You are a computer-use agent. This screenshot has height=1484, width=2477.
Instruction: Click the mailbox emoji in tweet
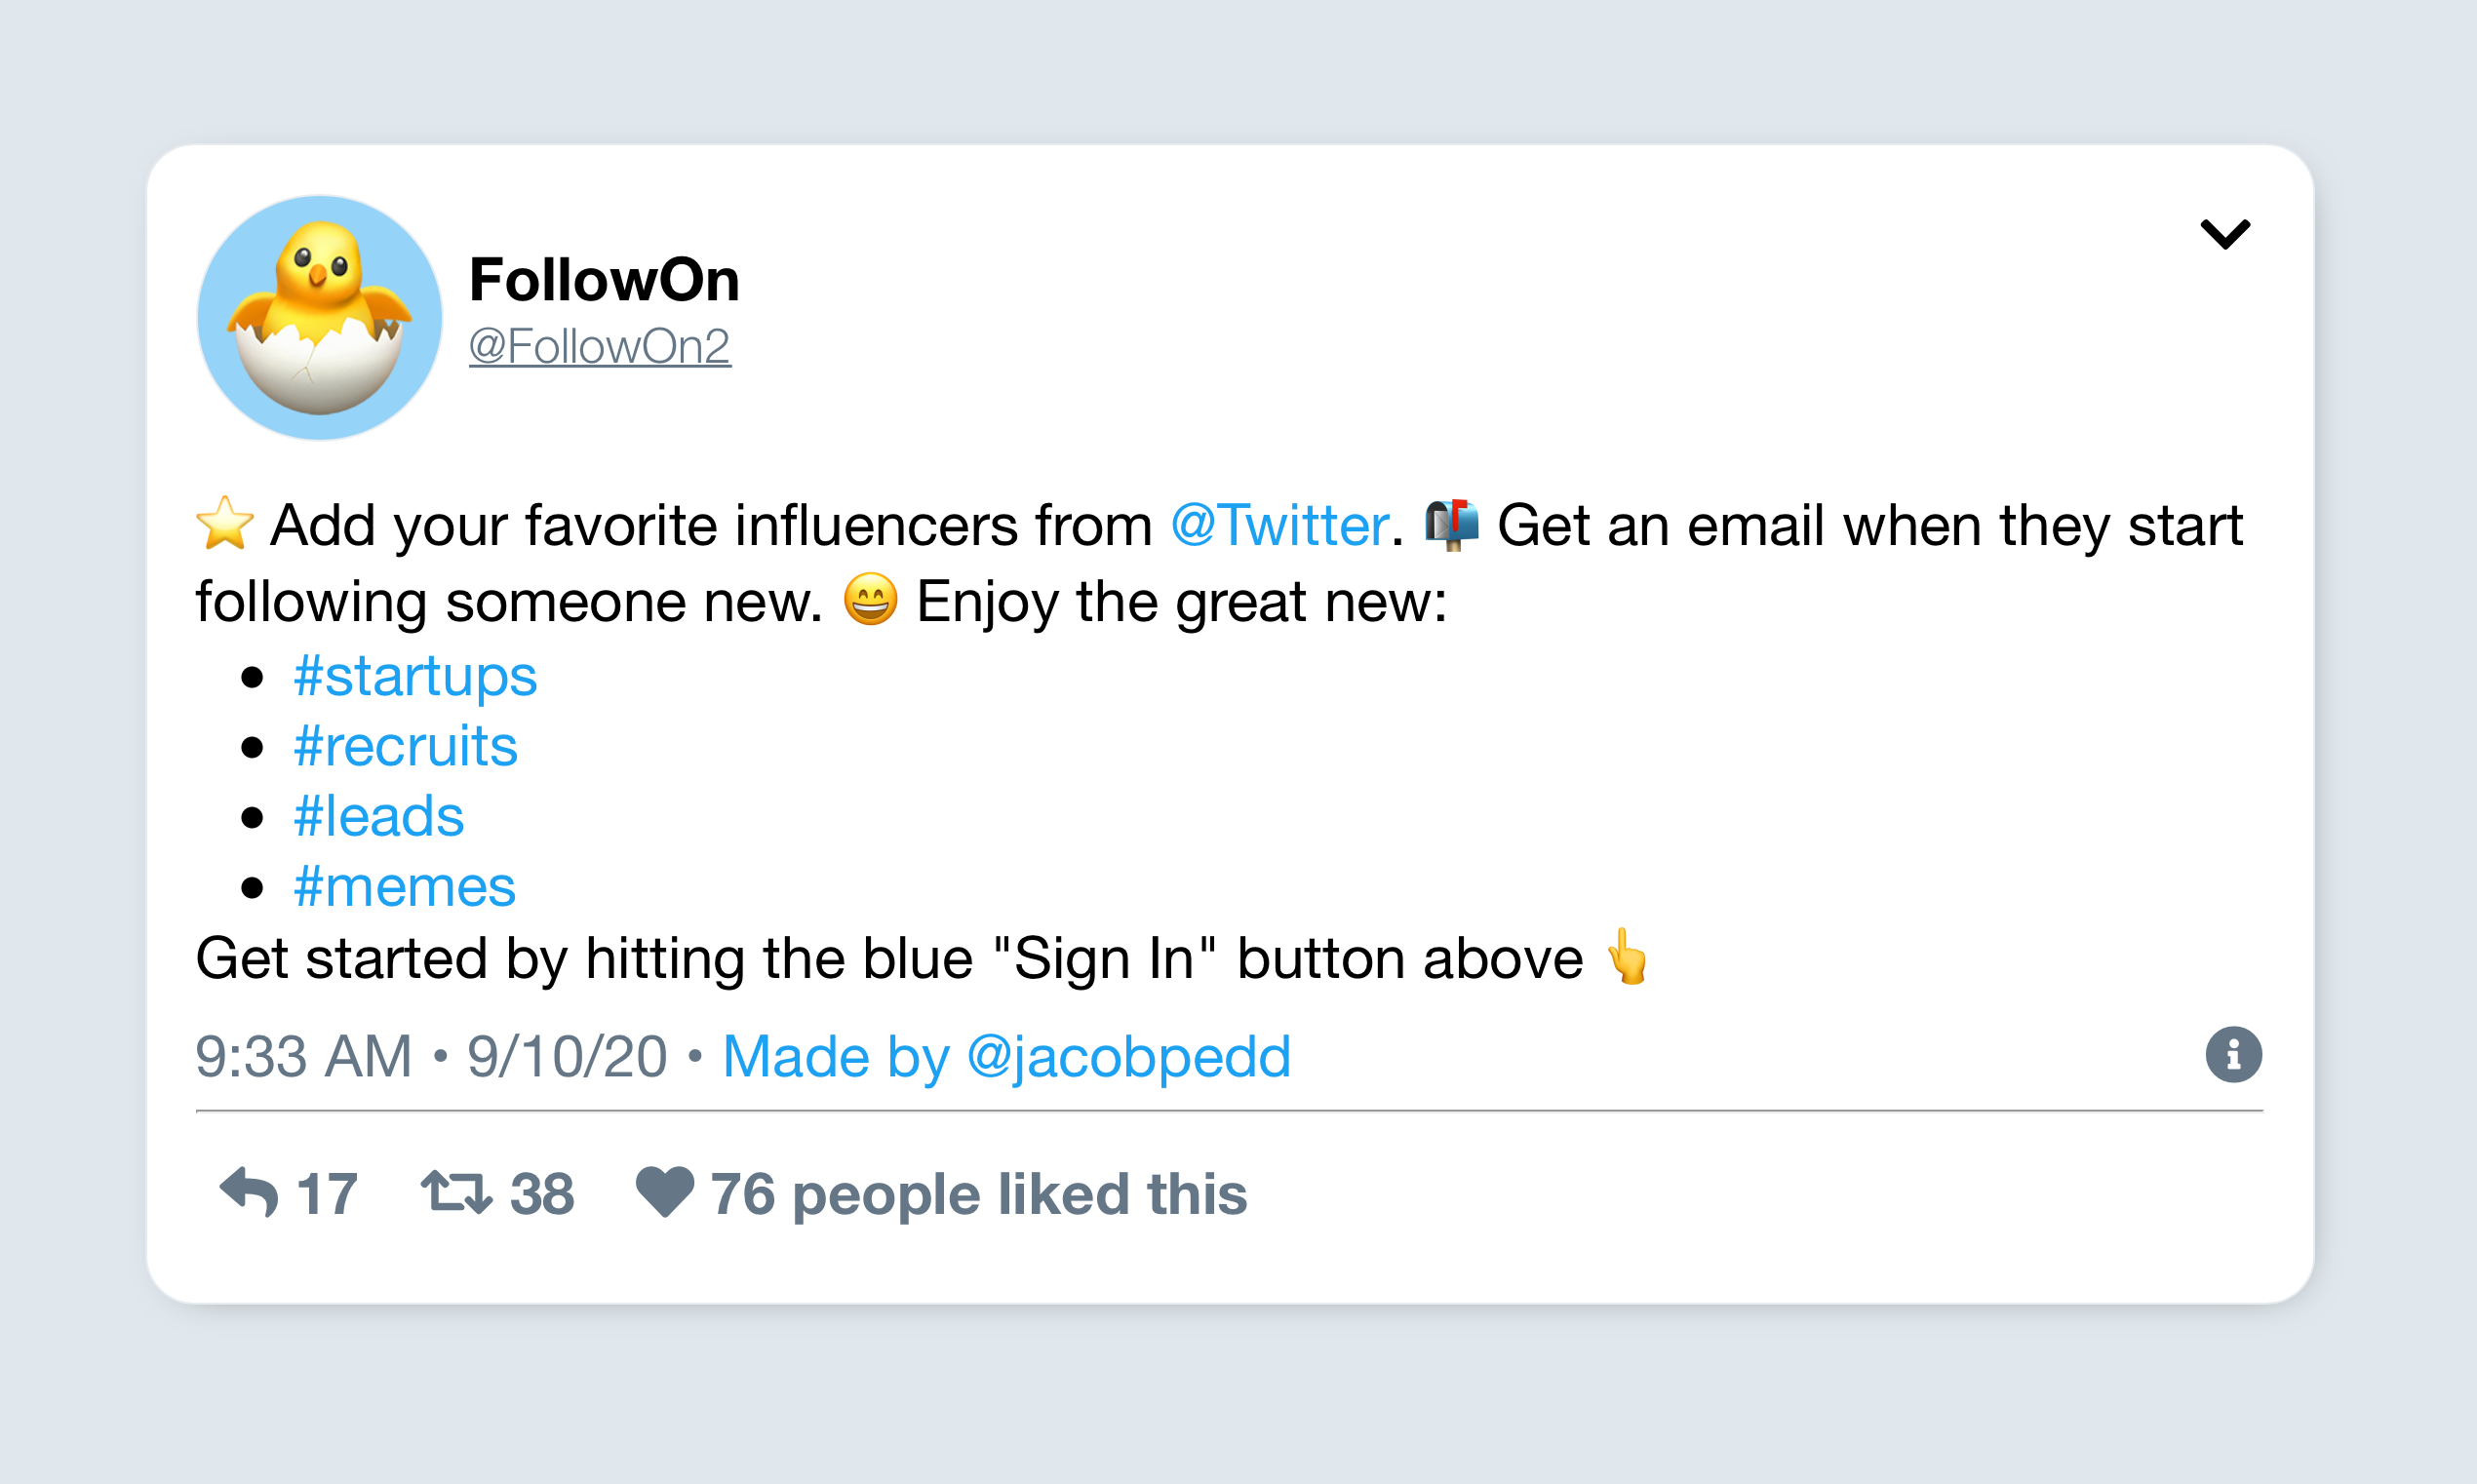point(1451,524)
